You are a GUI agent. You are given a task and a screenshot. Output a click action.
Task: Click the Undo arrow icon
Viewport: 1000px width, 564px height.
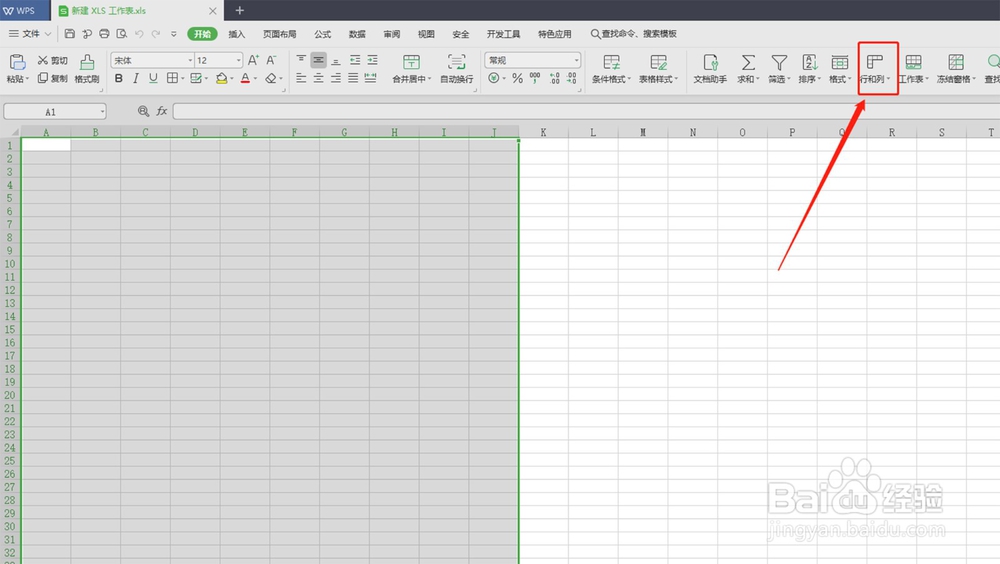point(139,34)
